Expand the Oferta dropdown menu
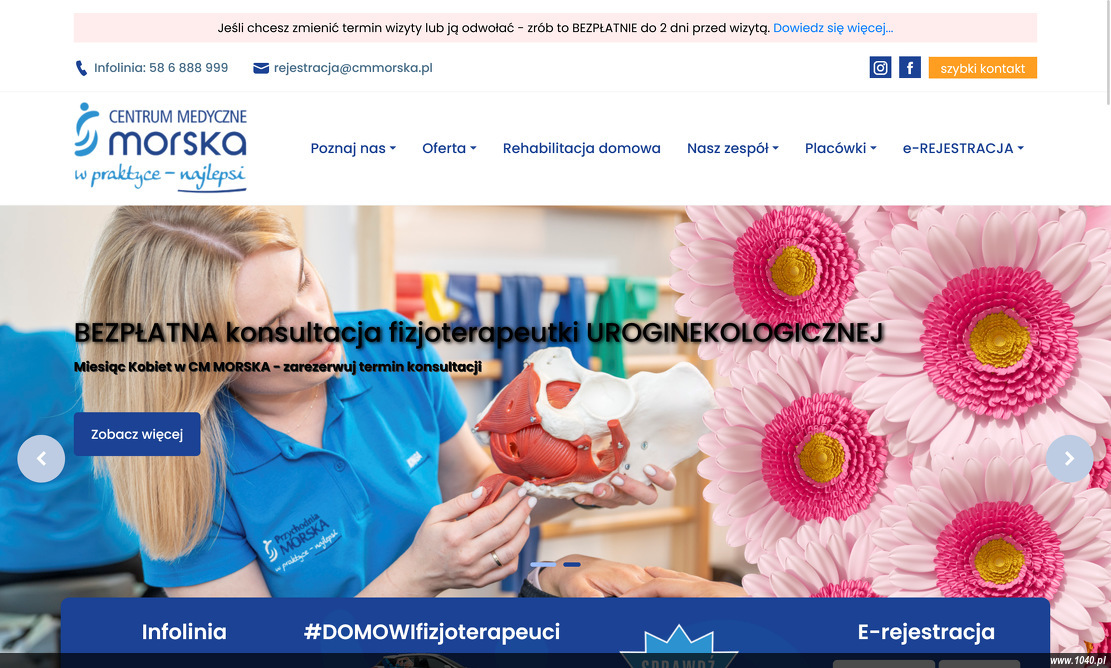Screen dimensions: 1111x668 (x=449, y=148)
